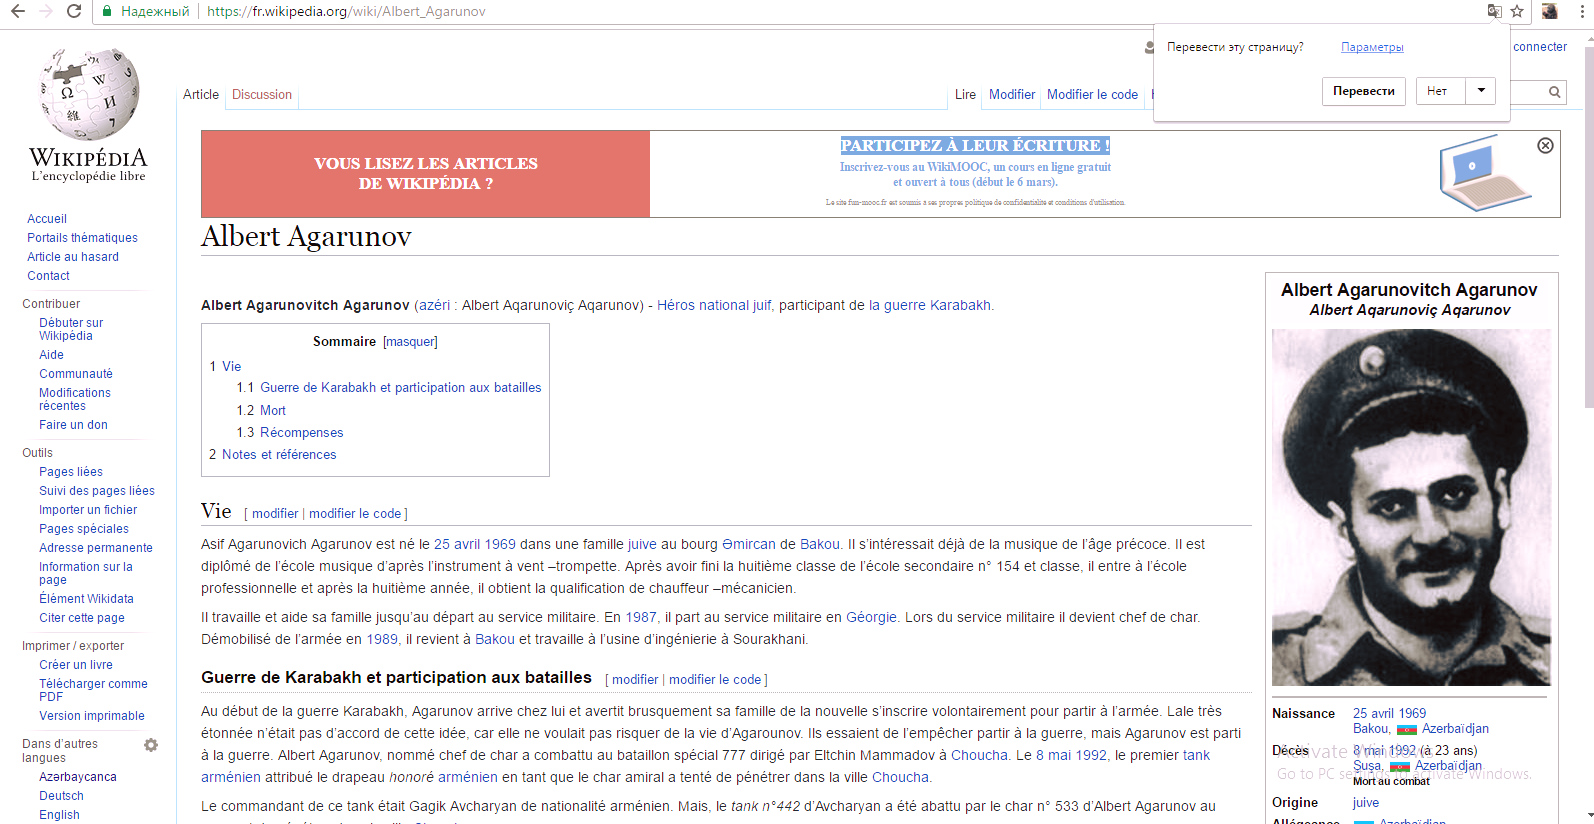Open juive link in Origine row
The image size is (1594, 824).
tap(1366, 802)
